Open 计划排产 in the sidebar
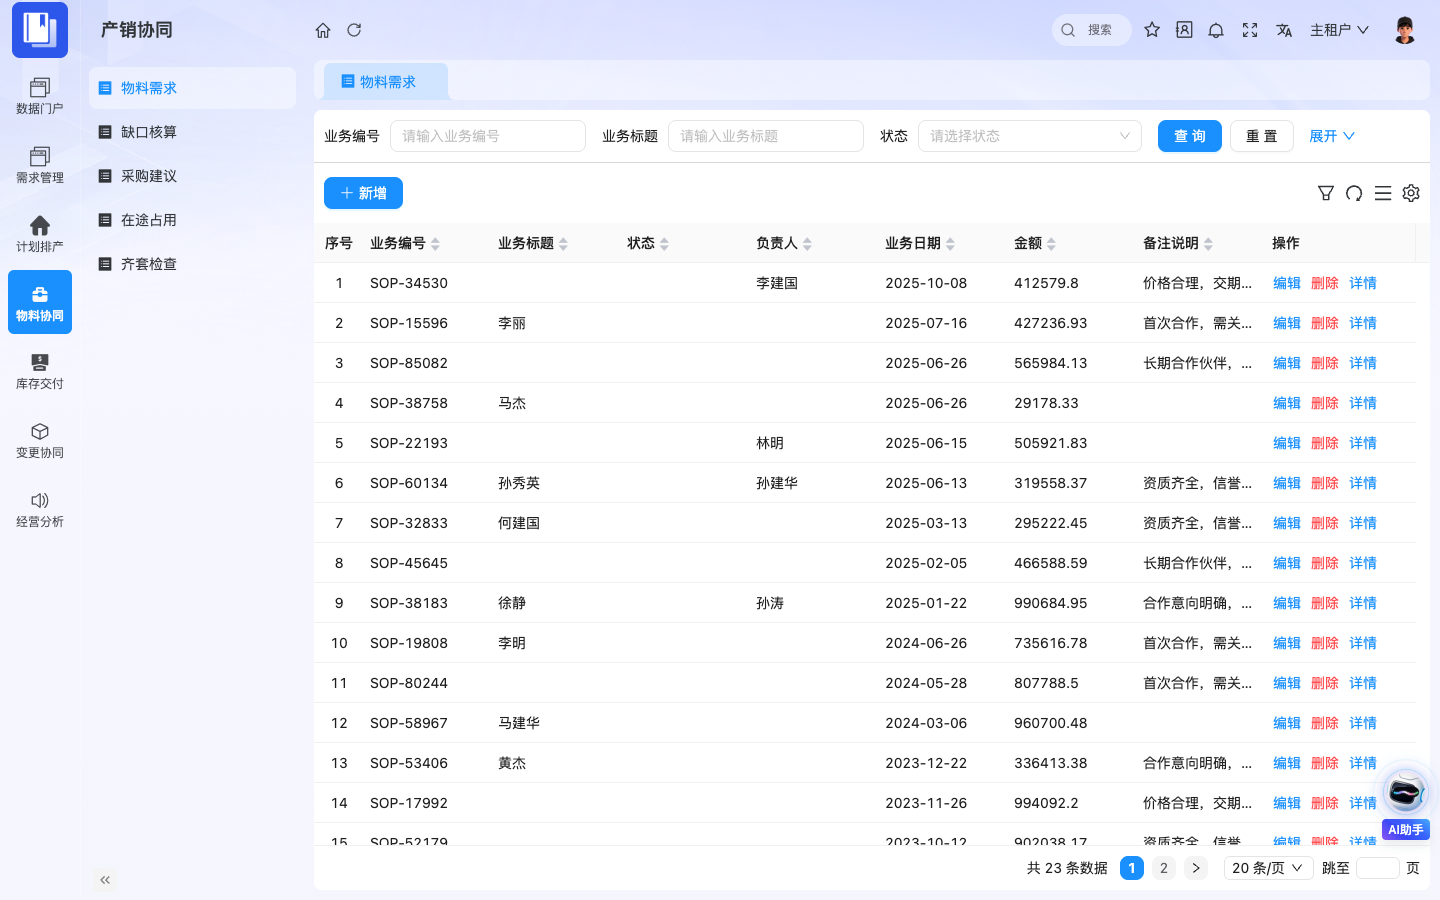Viewport: 1440px width, 900px height. point(40,234)
